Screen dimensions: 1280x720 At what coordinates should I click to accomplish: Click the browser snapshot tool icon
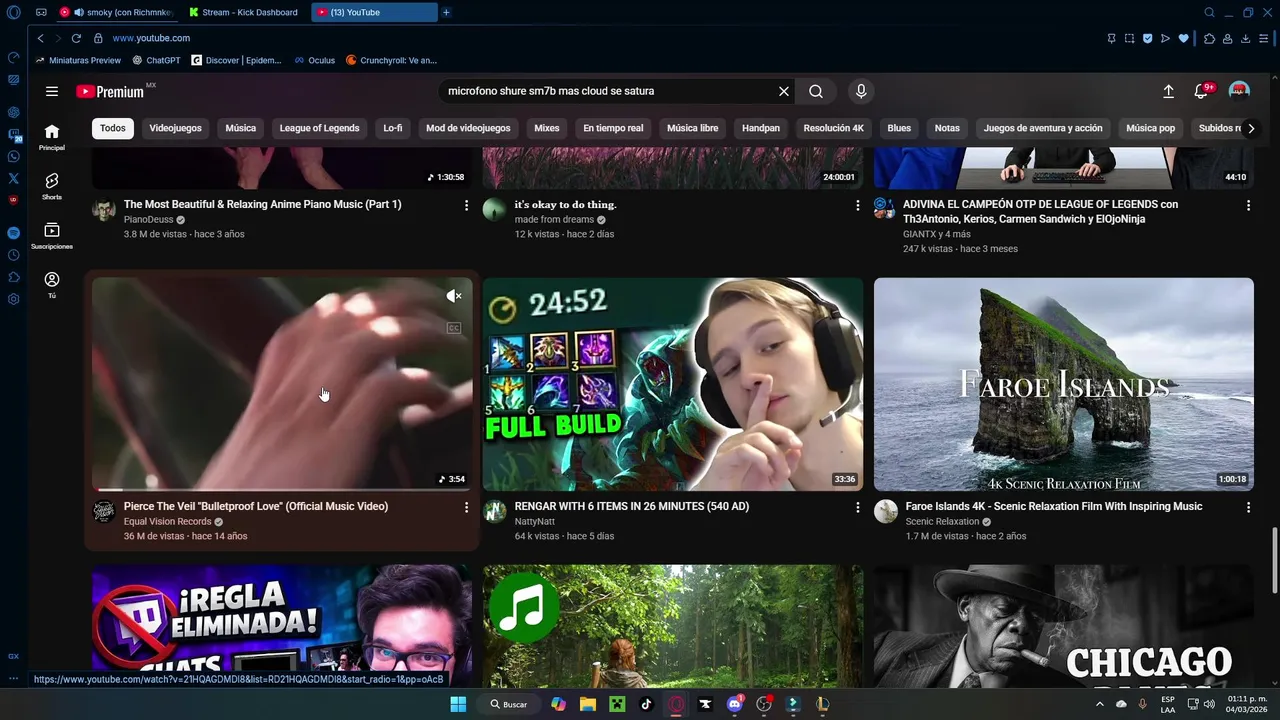(x=1129, y=38)
